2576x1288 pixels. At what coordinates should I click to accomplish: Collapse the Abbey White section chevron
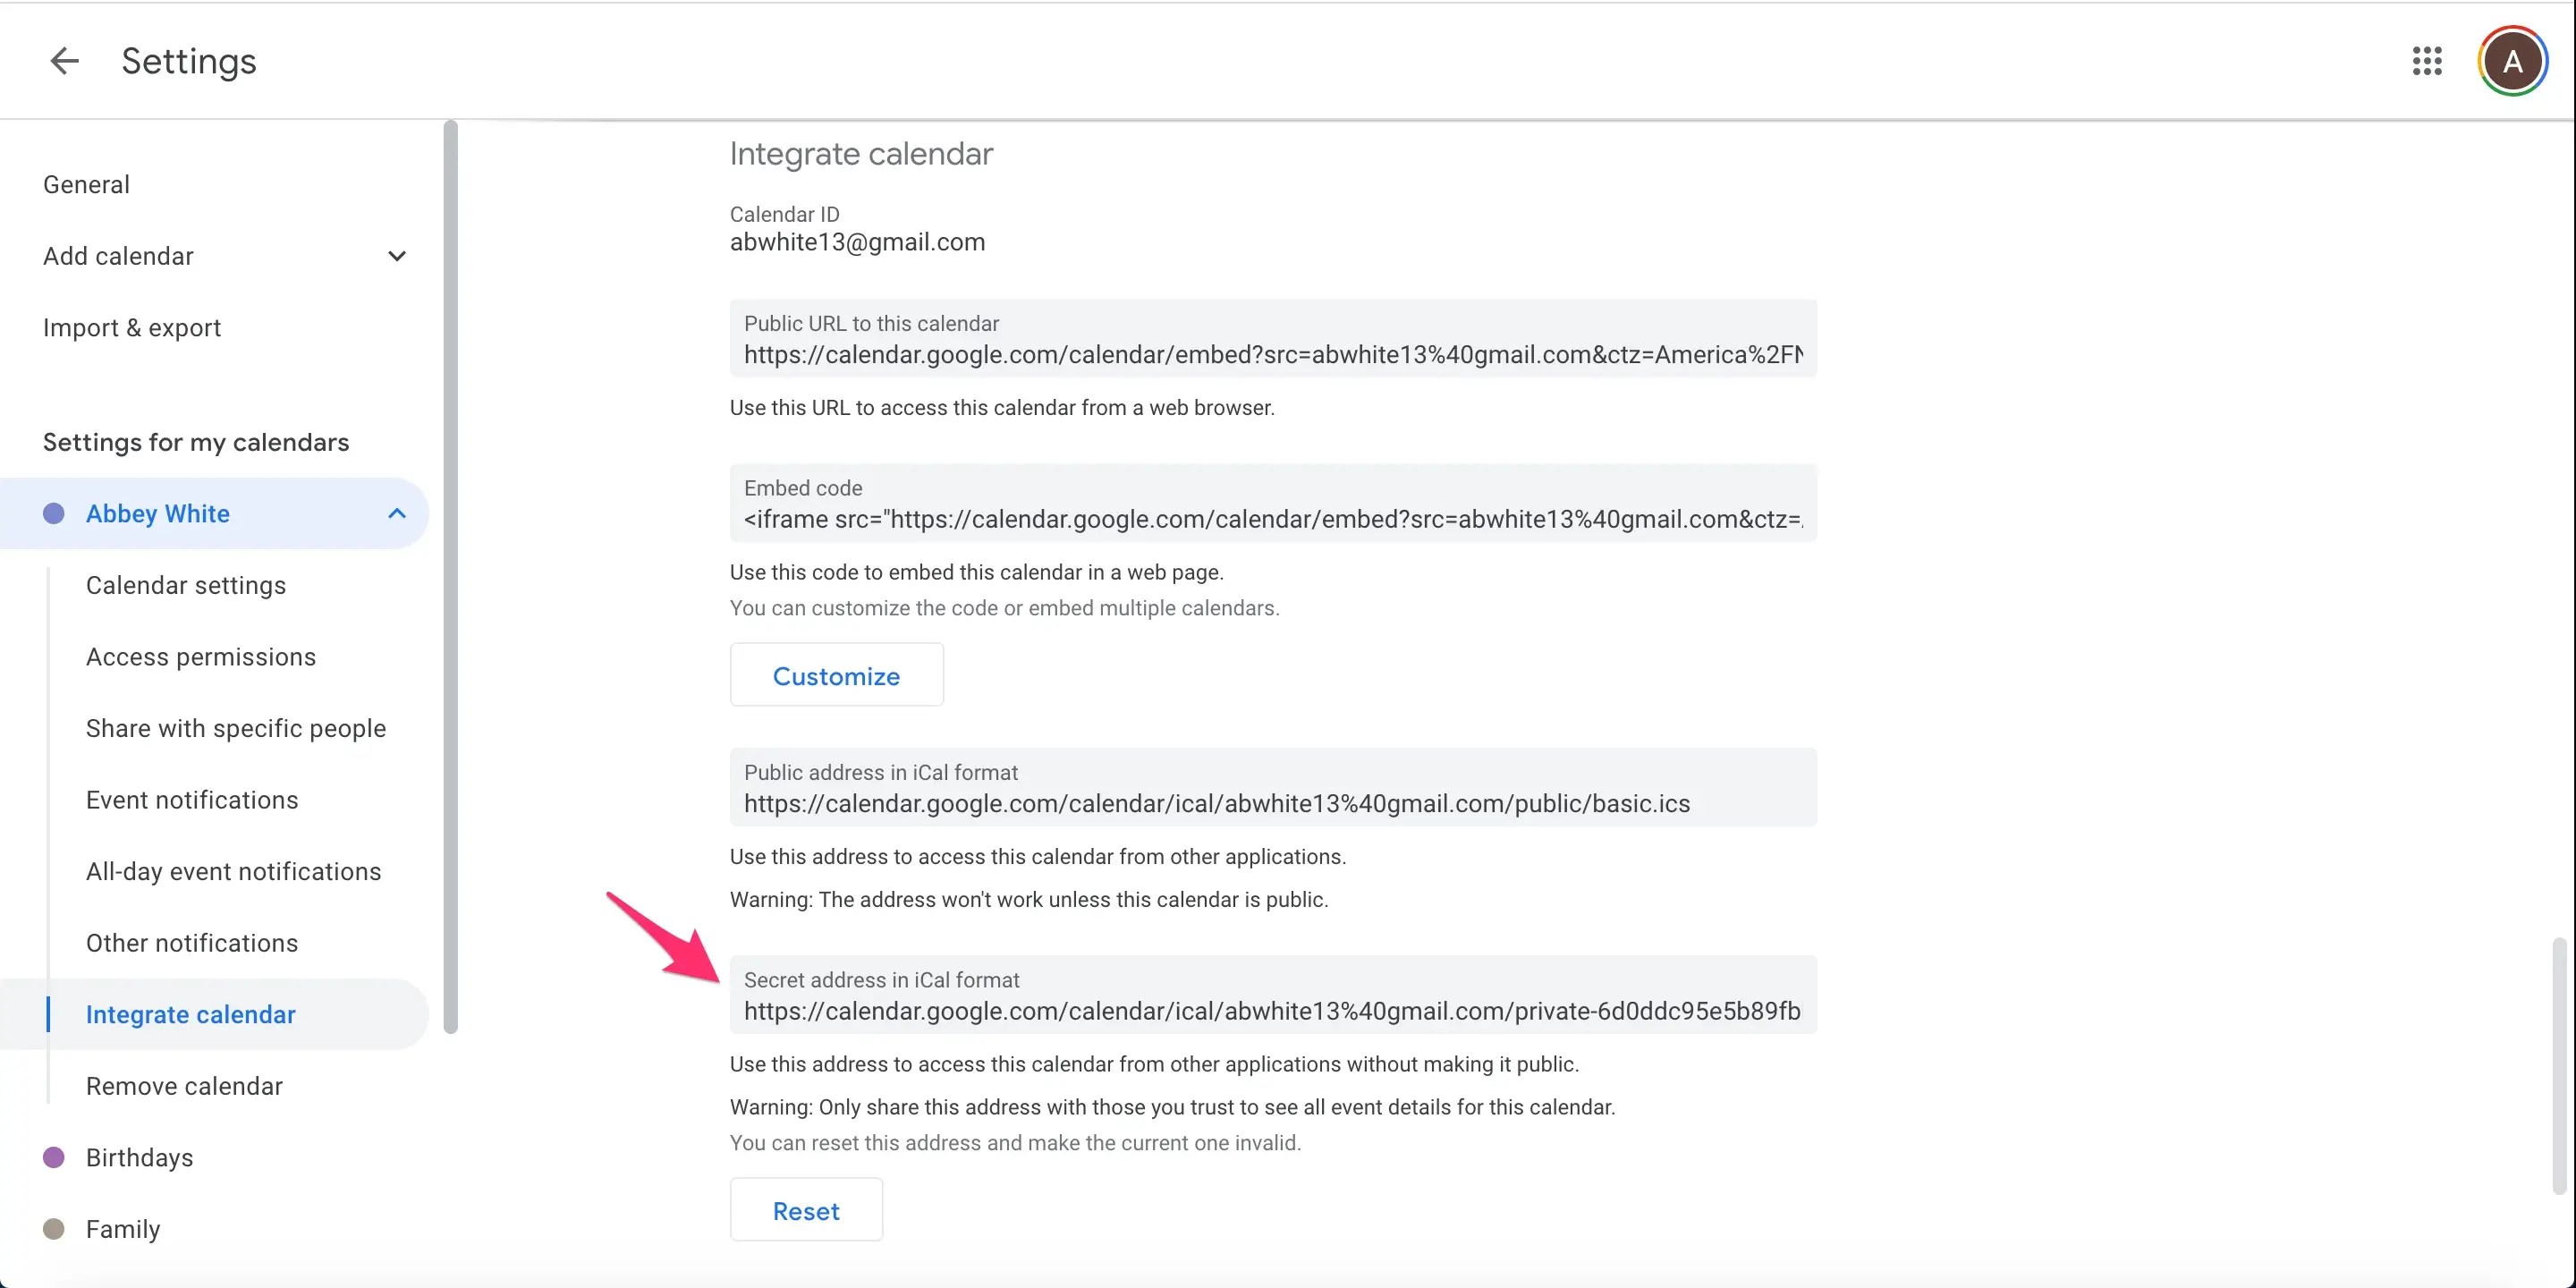397,513
